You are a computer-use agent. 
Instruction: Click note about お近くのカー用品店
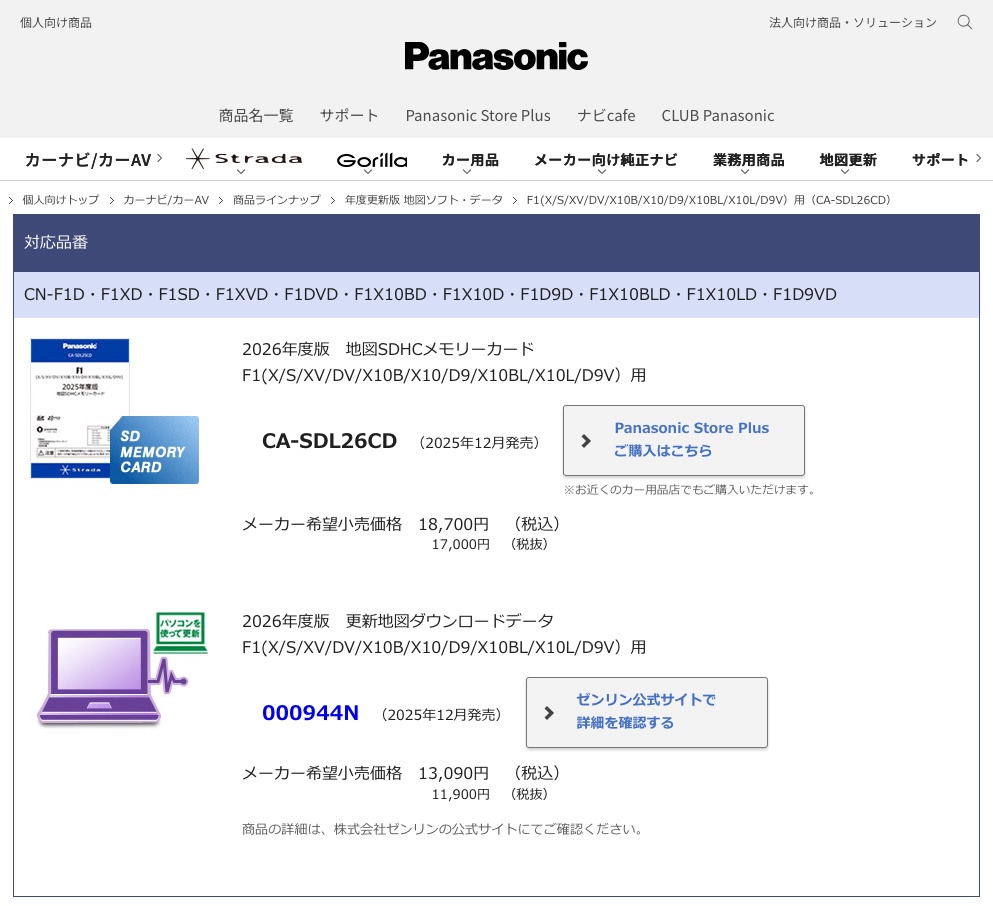coord(690,489)
